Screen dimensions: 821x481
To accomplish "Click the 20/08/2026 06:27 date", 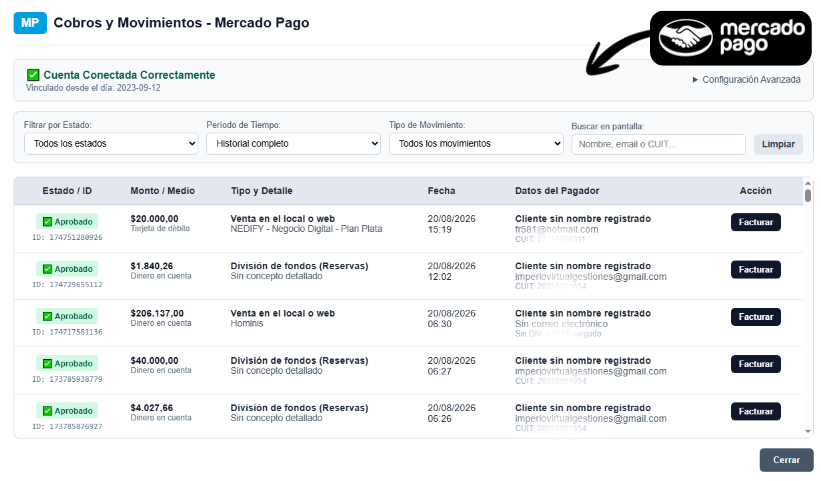I will pos(451,366).
